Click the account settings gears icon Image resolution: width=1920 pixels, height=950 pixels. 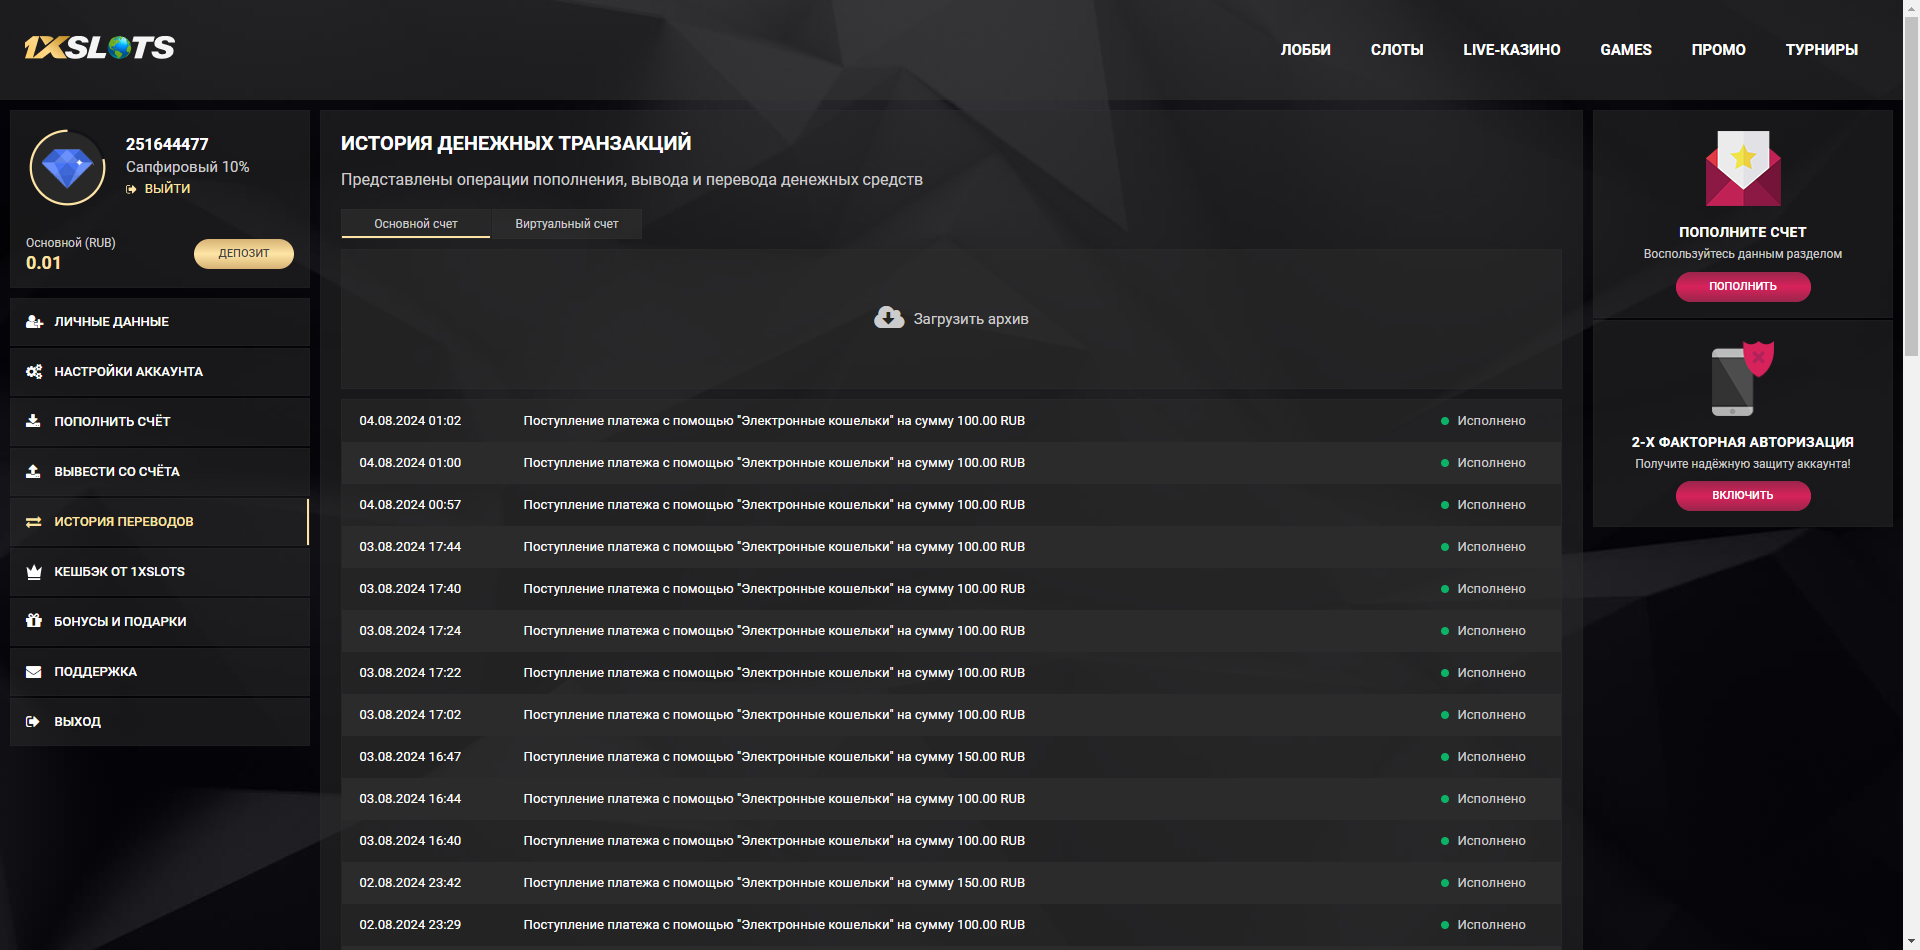pos(34,372)
